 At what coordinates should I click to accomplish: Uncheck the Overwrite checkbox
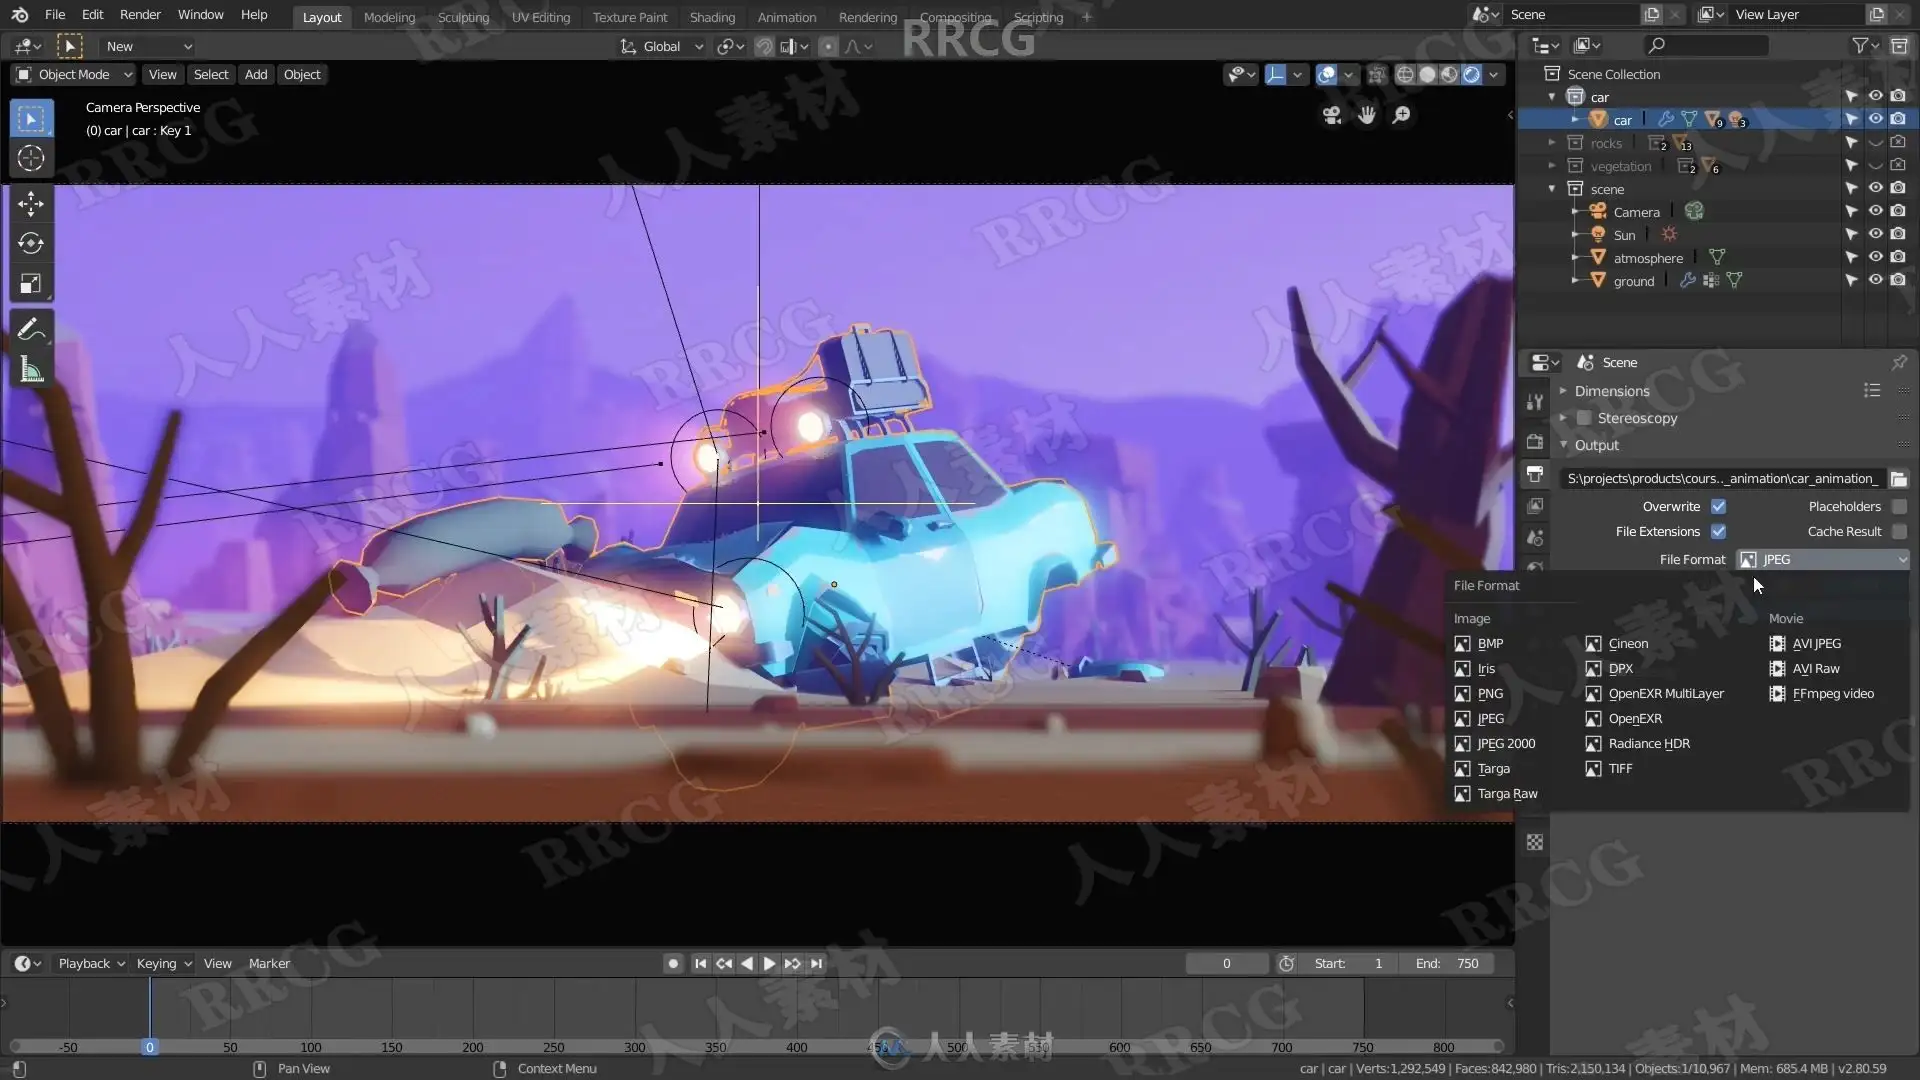point(1718,507)
